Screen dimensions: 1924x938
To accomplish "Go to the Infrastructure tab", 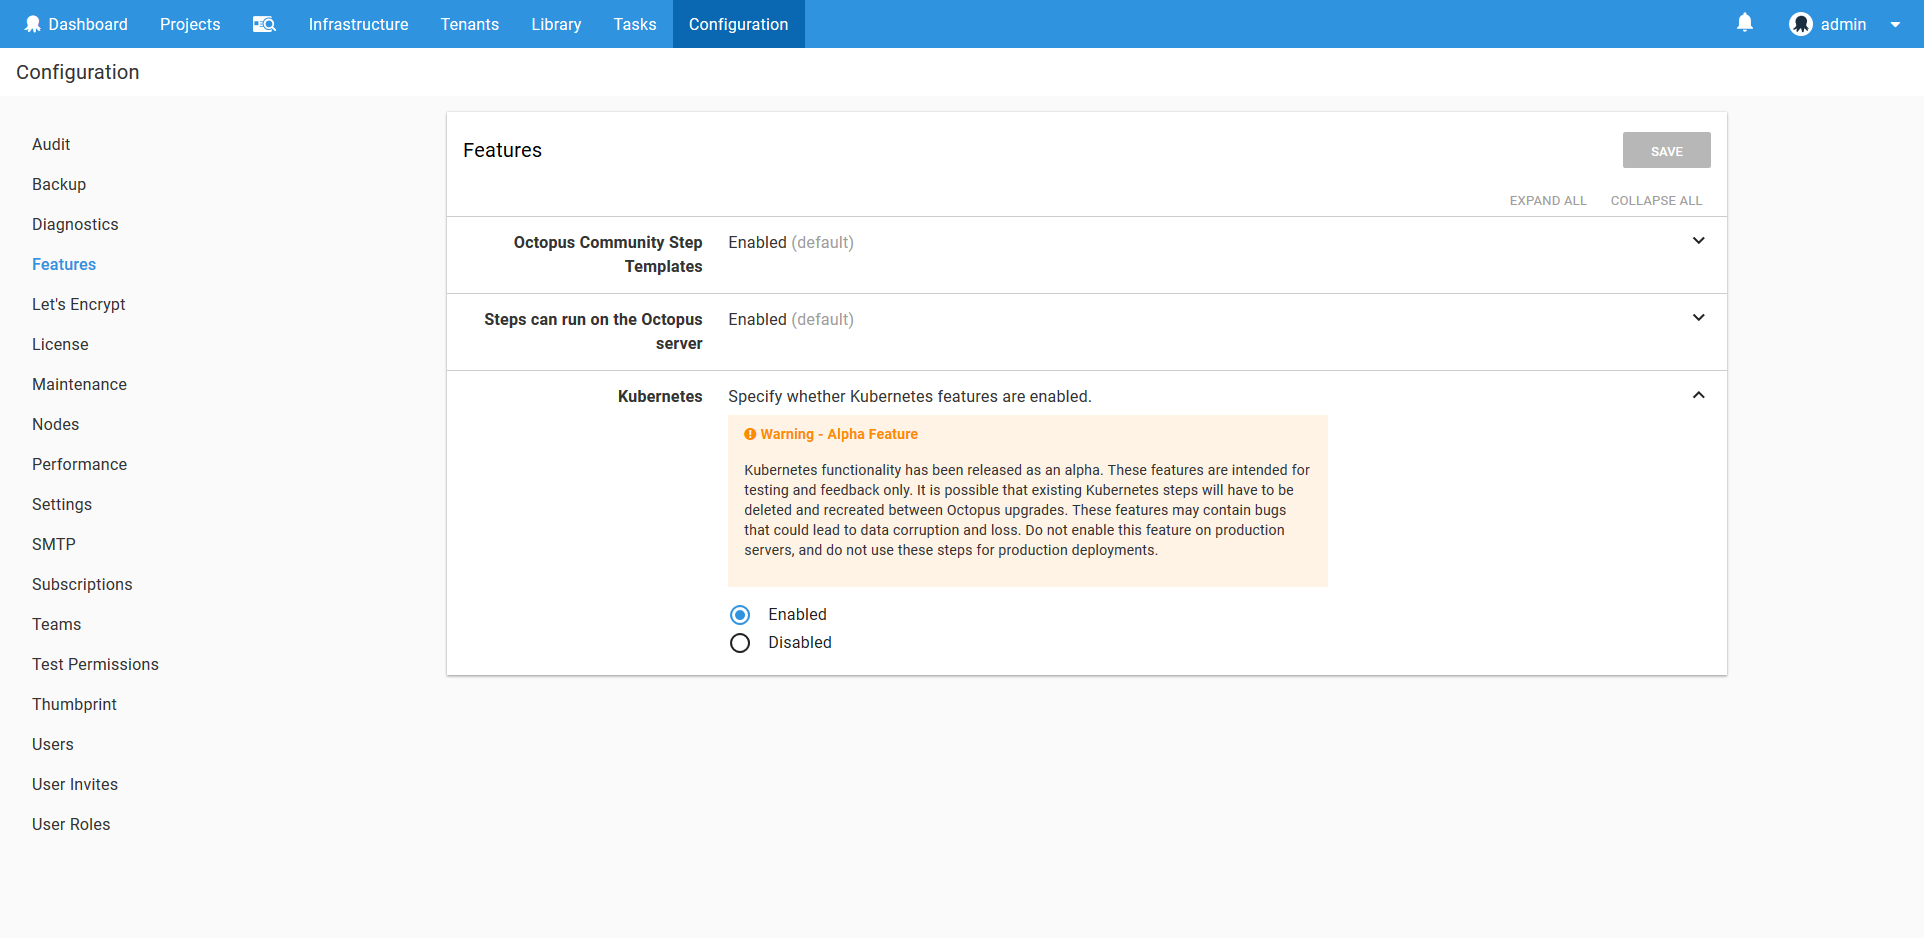I will (x=358, y=24).
